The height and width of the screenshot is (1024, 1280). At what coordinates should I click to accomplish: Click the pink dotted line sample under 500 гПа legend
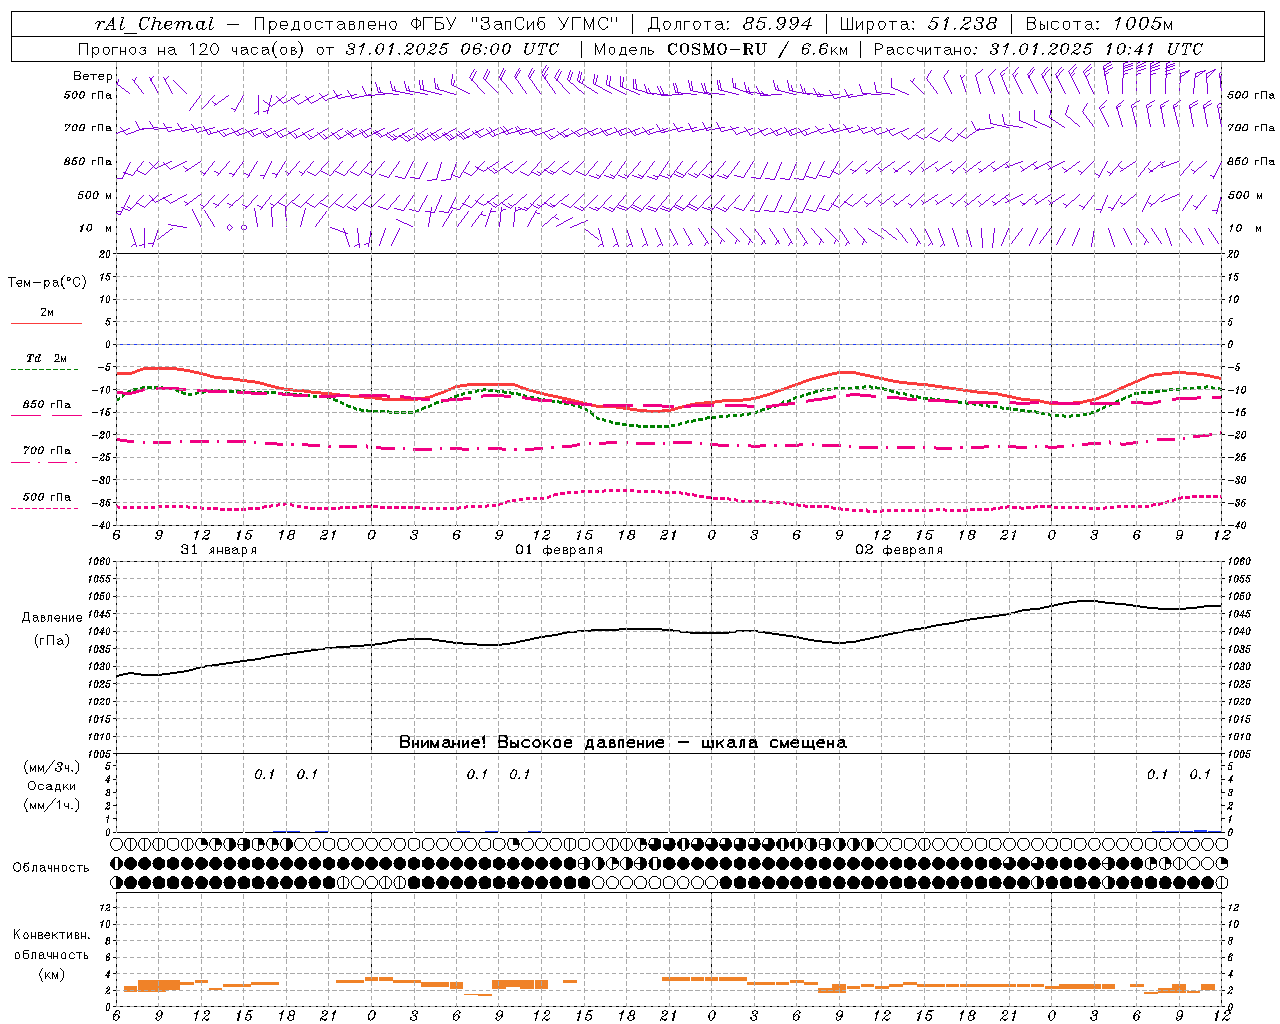coord(45,508)
